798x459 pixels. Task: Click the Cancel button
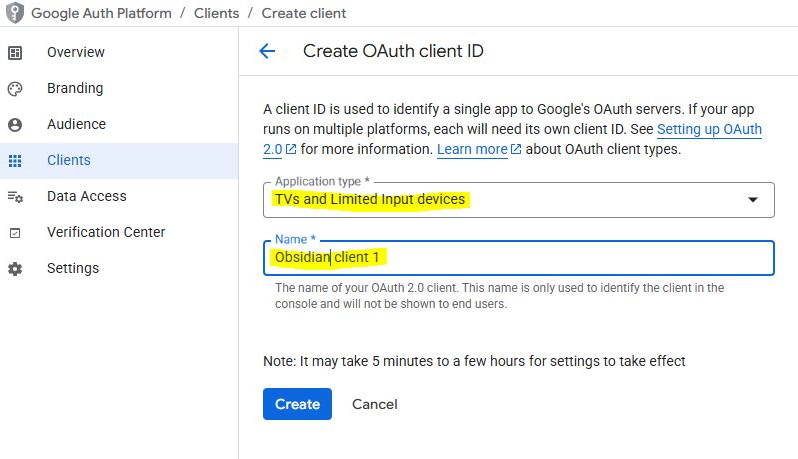point(375,404)
